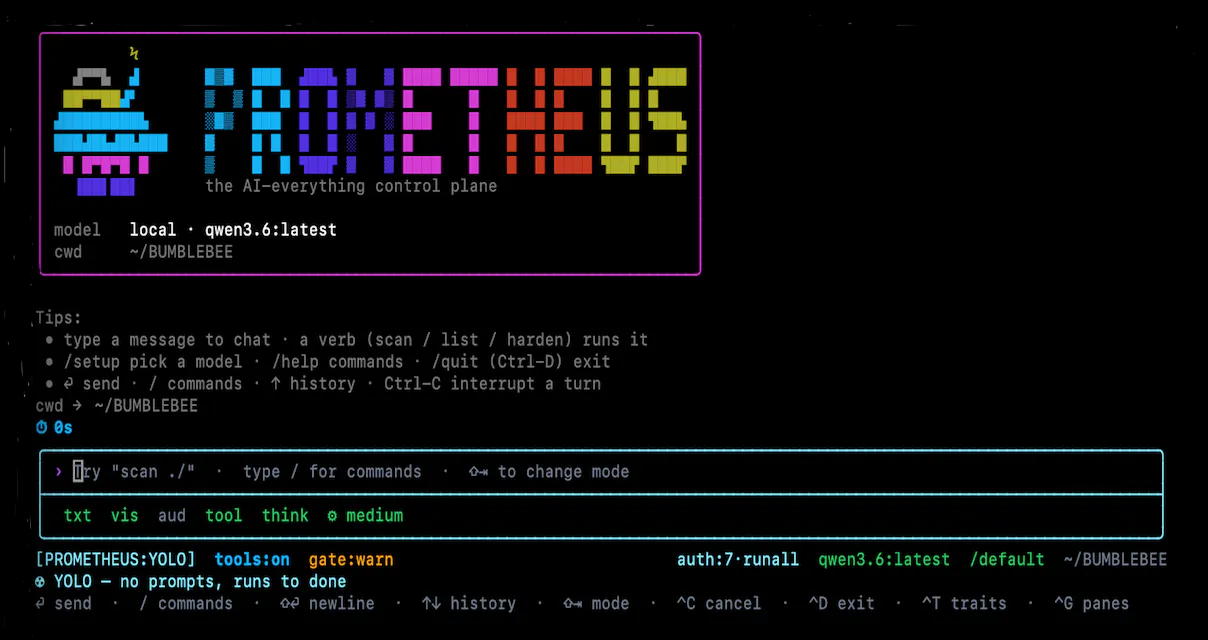Click the message input field

601,472
